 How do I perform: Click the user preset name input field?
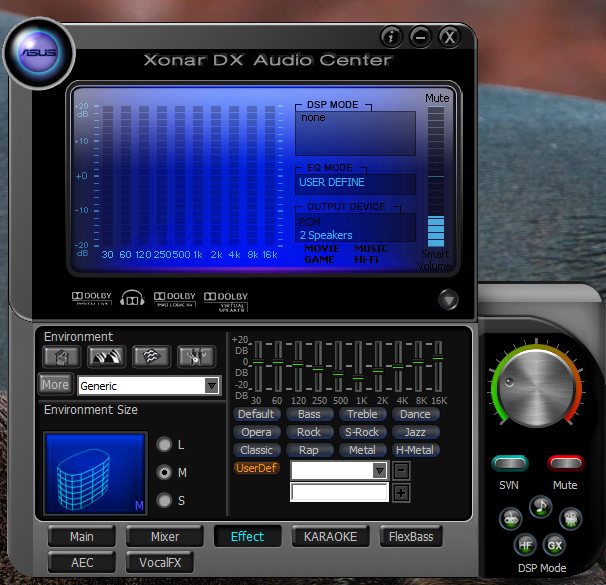[x=339, y=493]
